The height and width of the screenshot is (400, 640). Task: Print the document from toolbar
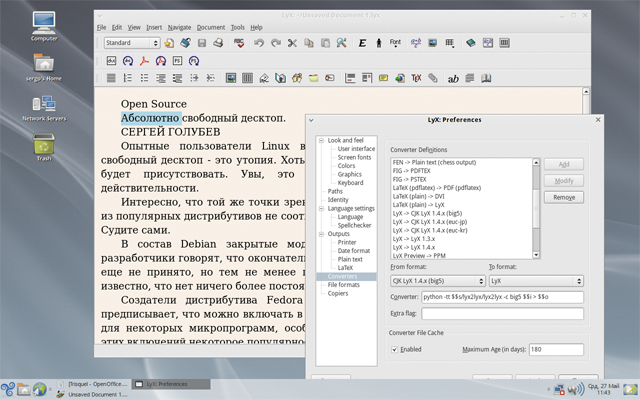point(218,43)
